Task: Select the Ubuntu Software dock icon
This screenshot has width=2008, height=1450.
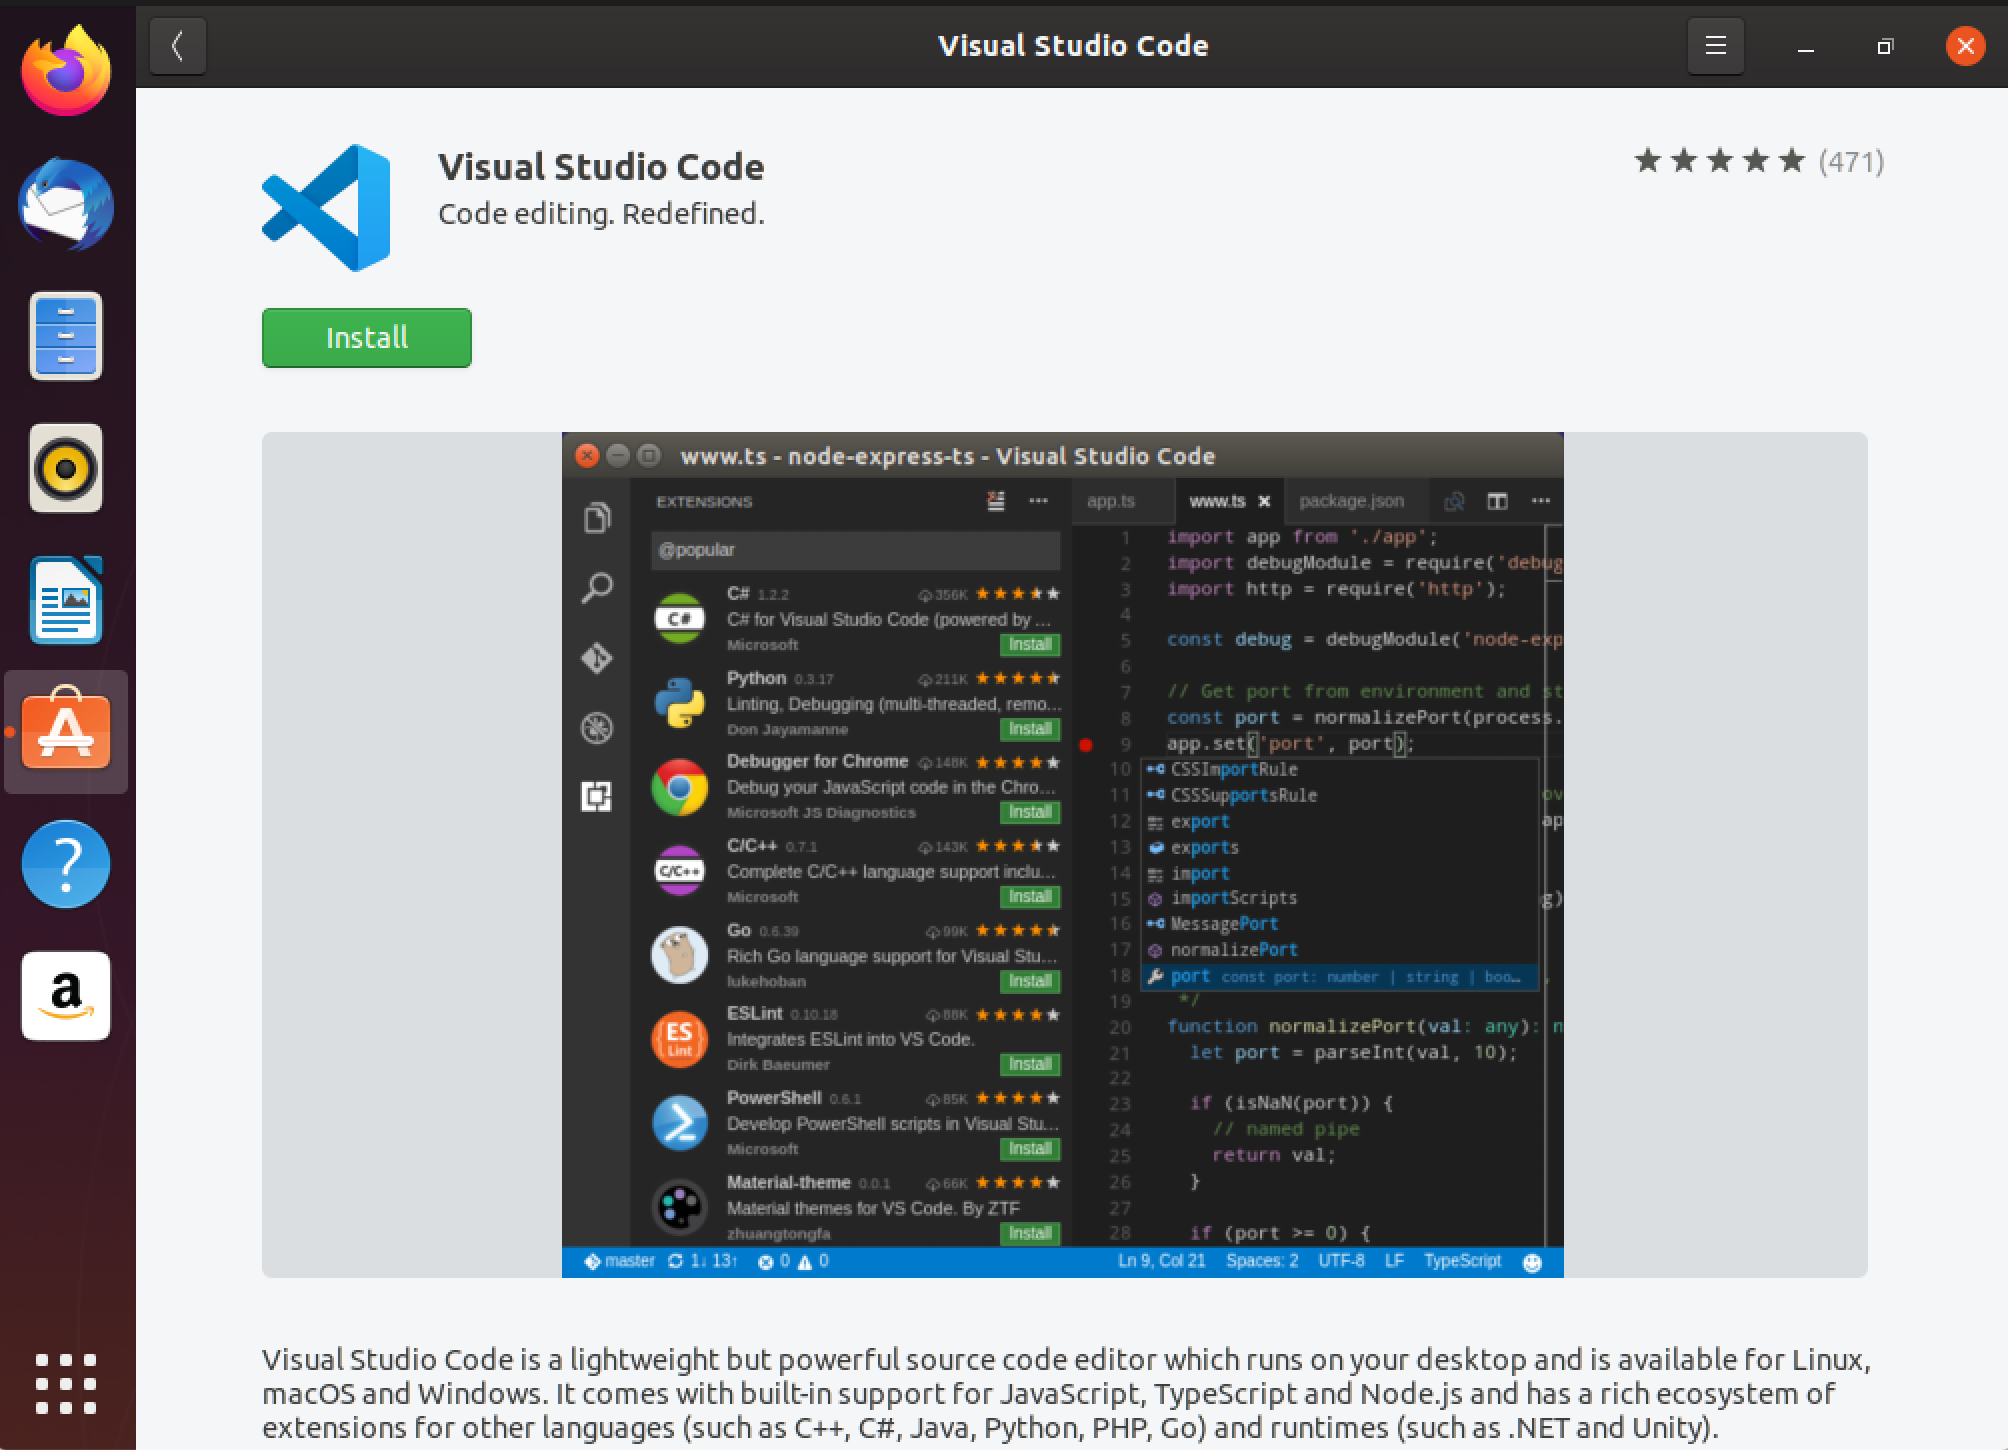Action: (x=64, y=732)
